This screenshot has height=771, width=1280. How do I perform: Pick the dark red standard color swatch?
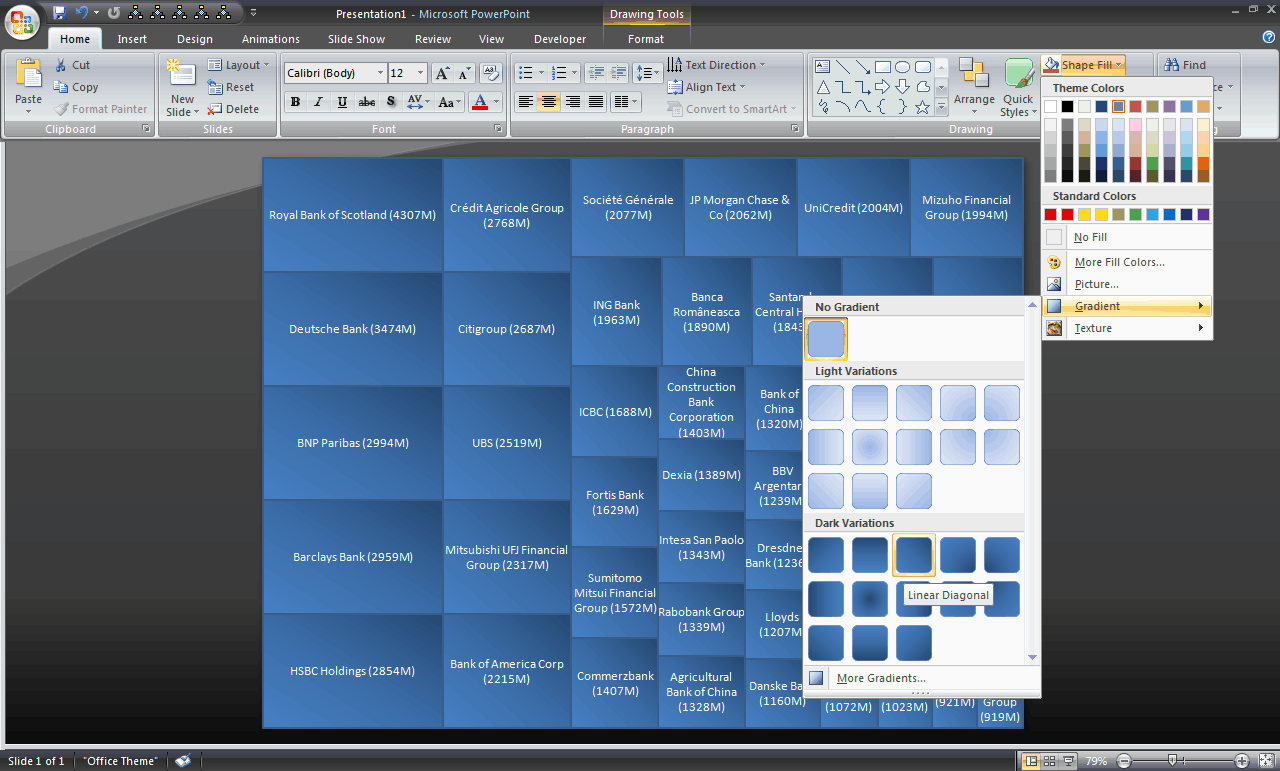[1049, 214]
